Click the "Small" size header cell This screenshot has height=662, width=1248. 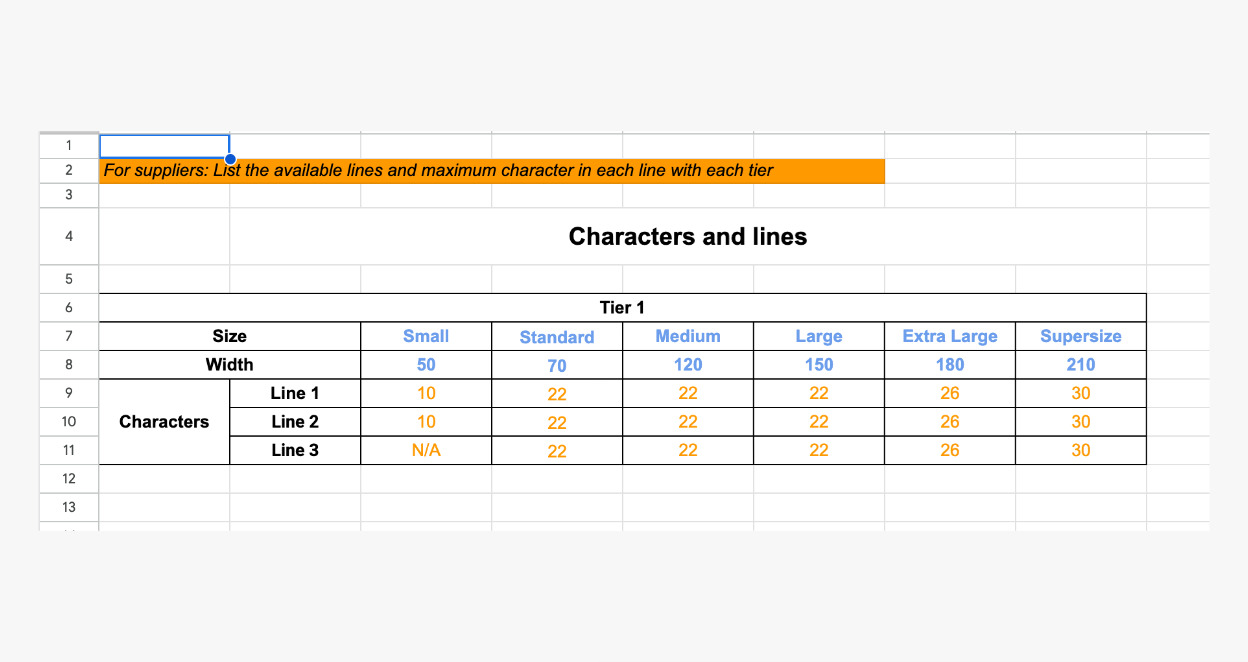coord(426,336)
